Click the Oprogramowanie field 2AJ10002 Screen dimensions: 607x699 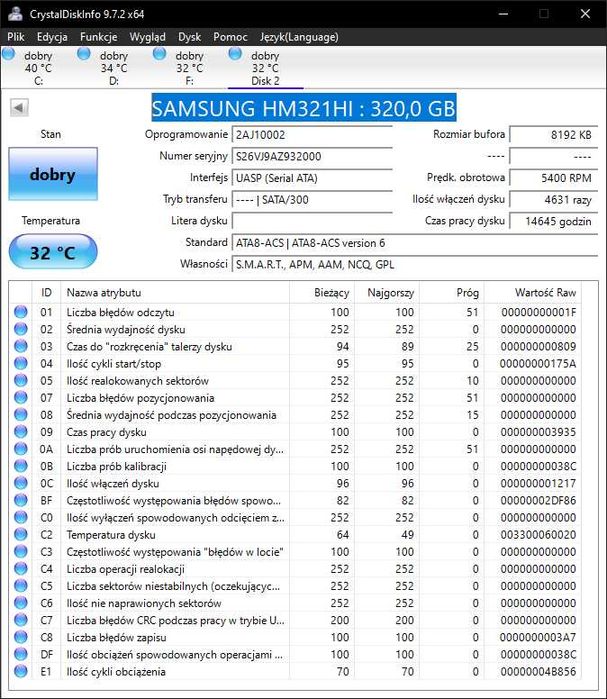(312, 135)
